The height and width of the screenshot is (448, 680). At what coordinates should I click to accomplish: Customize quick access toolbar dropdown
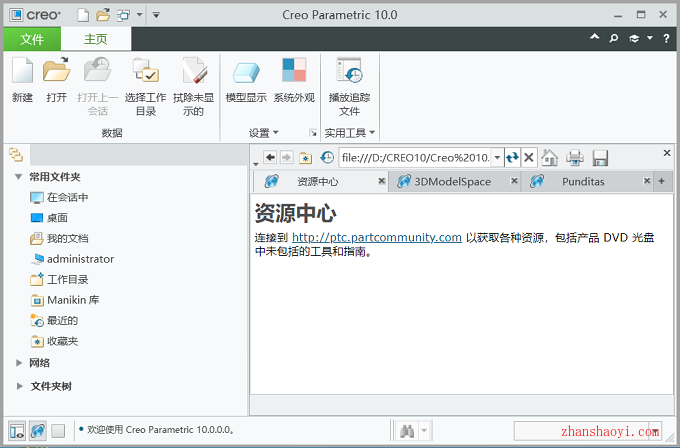(x=156, y=15)
